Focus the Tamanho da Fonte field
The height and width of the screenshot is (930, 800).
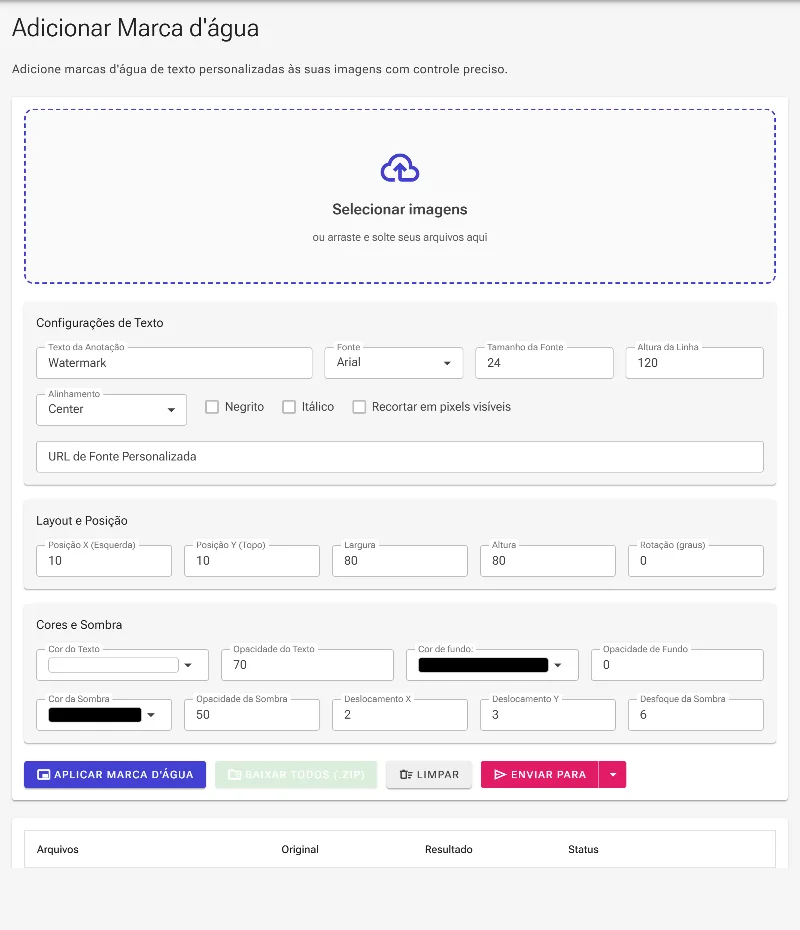coord(544,363)
